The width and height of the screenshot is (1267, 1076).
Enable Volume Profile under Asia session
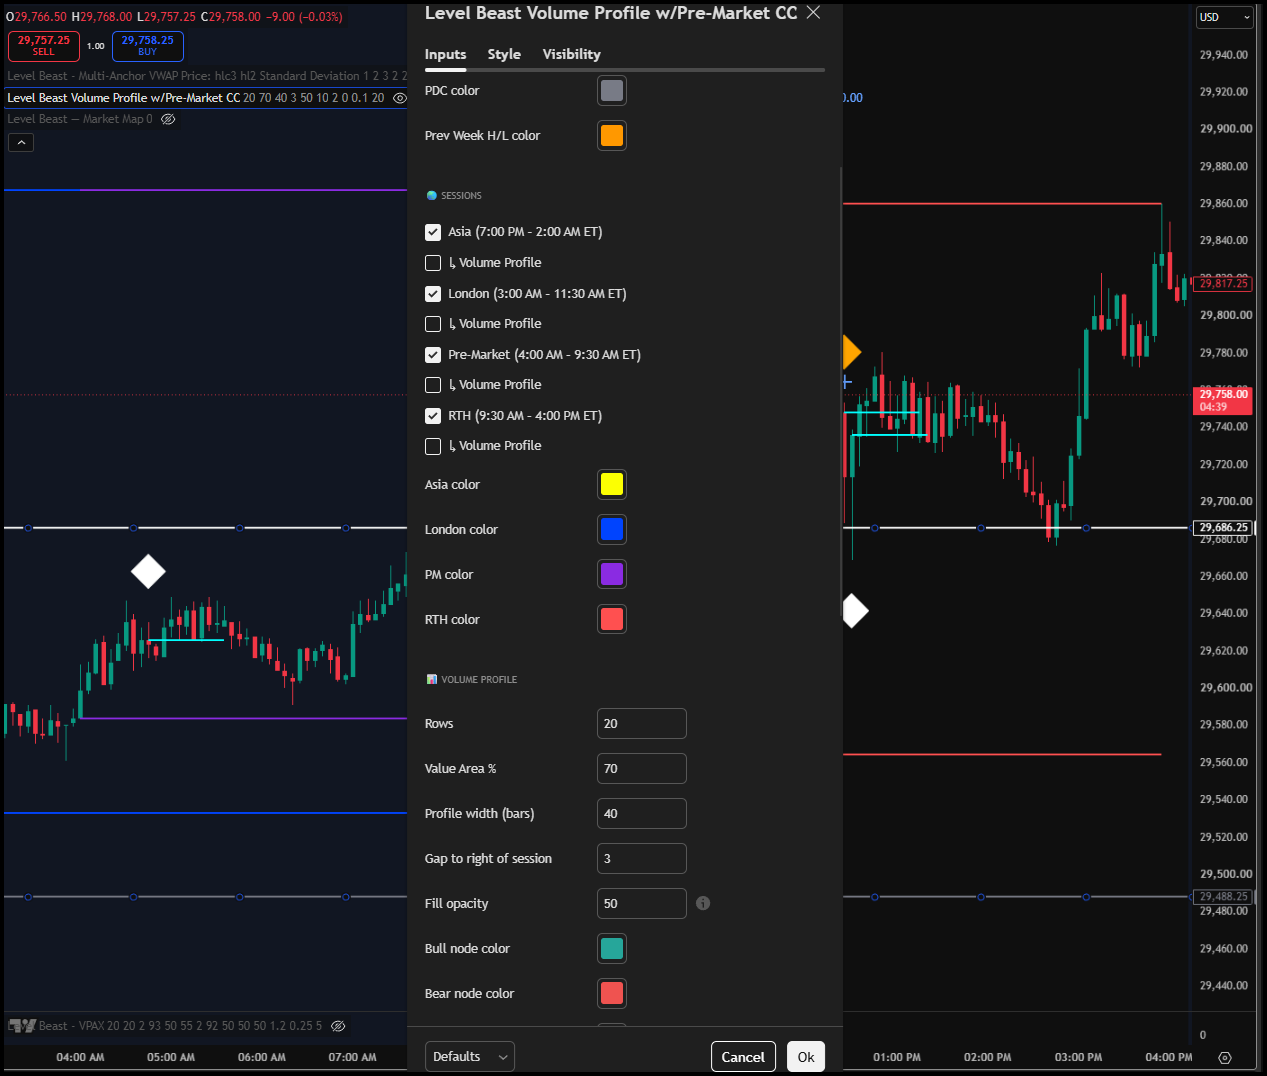(x=433, y=263)
